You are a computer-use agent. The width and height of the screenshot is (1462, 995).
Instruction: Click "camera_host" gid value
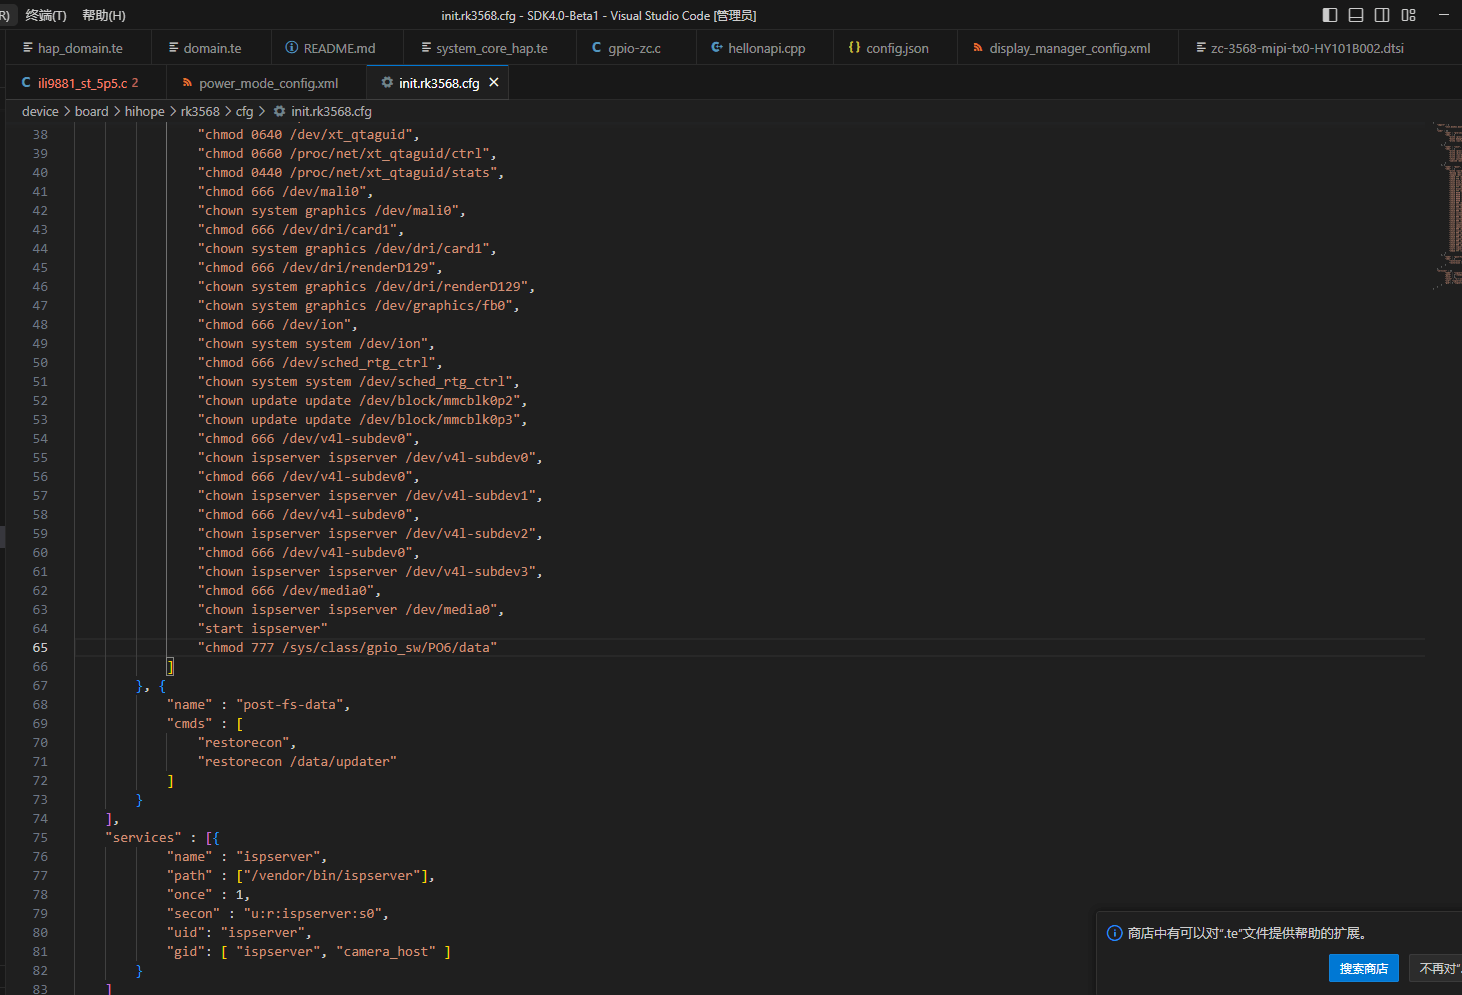click(386, 951)
